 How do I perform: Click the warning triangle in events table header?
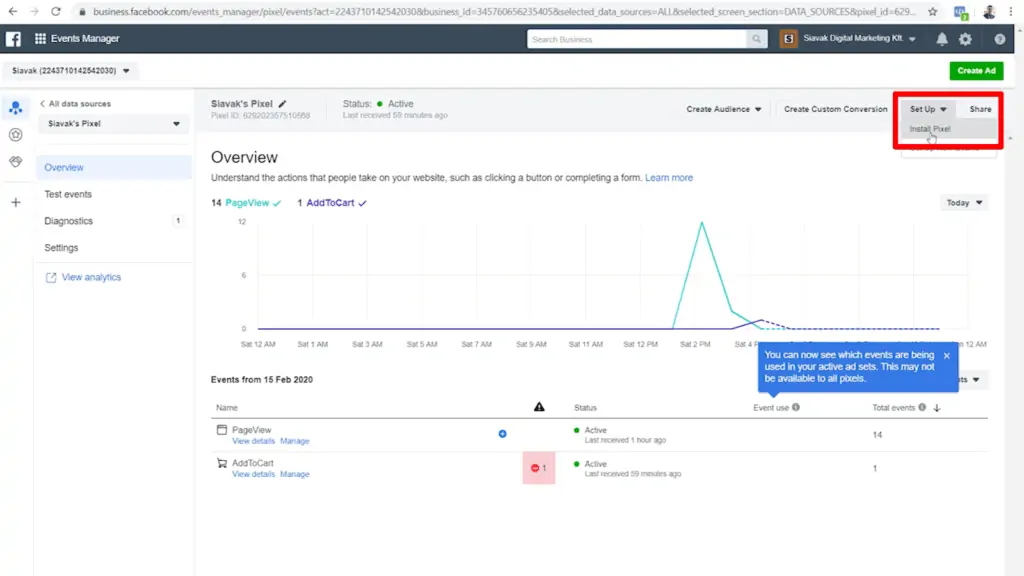[x=539, y=406]
